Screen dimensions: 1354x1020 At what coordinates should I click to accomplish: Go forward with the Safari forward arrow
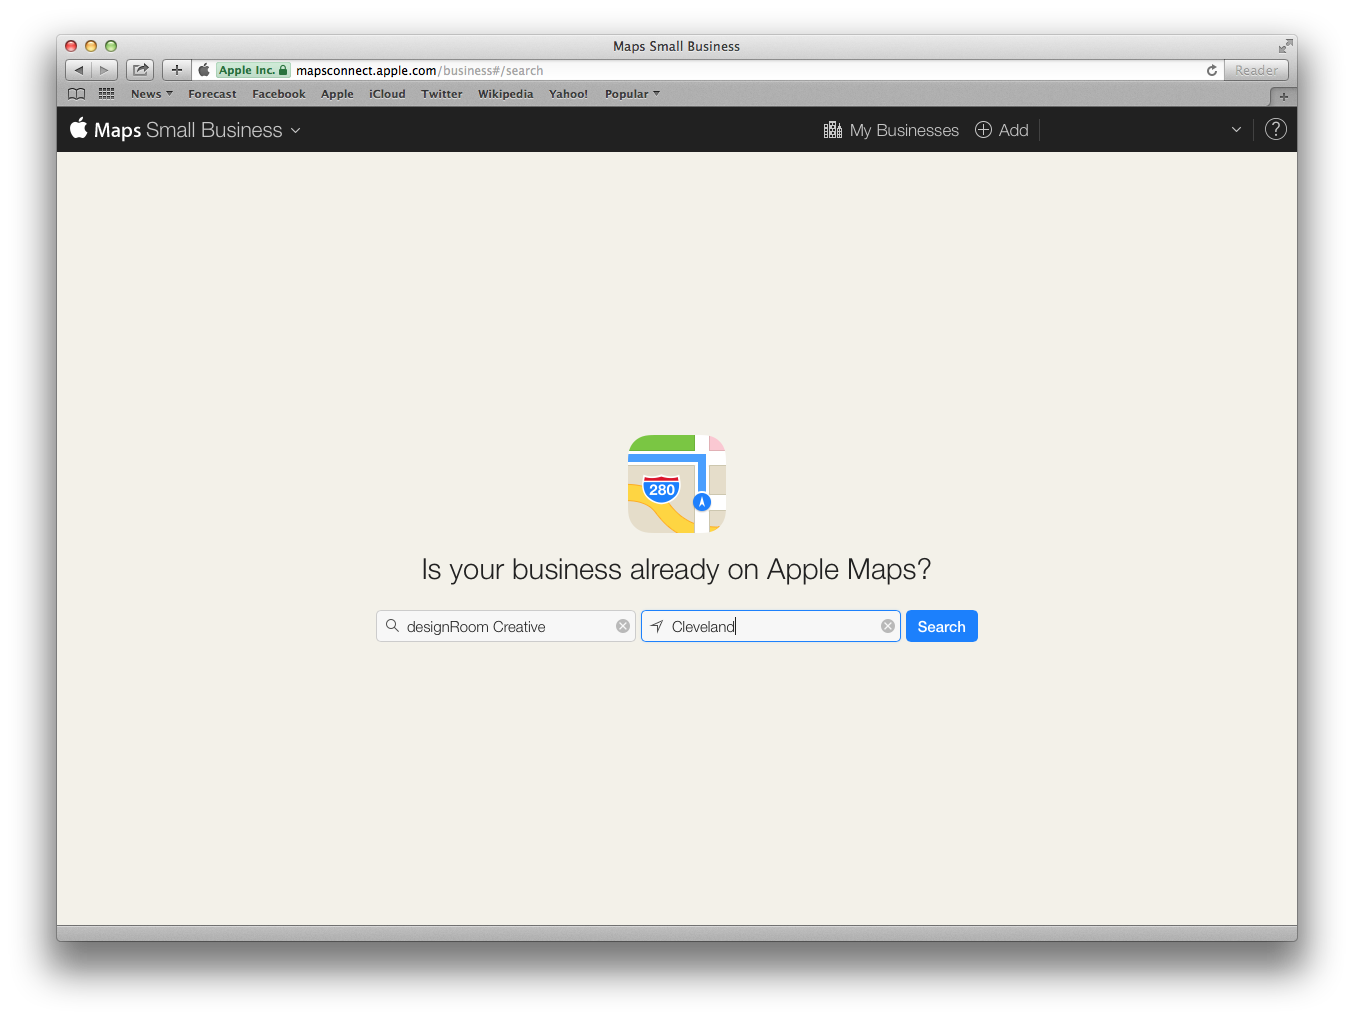(x=104, y=70)
